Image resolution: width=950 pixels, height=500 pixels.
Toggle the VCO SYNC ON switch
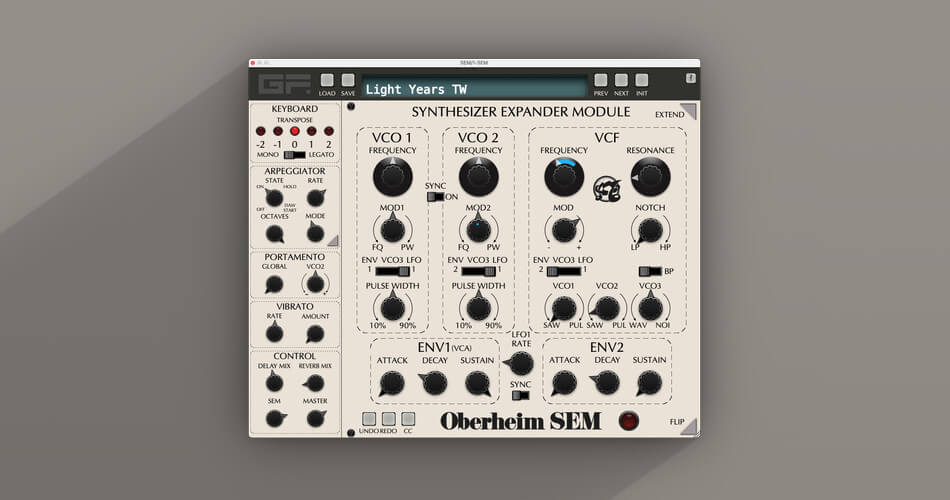[x=436, y=197]
